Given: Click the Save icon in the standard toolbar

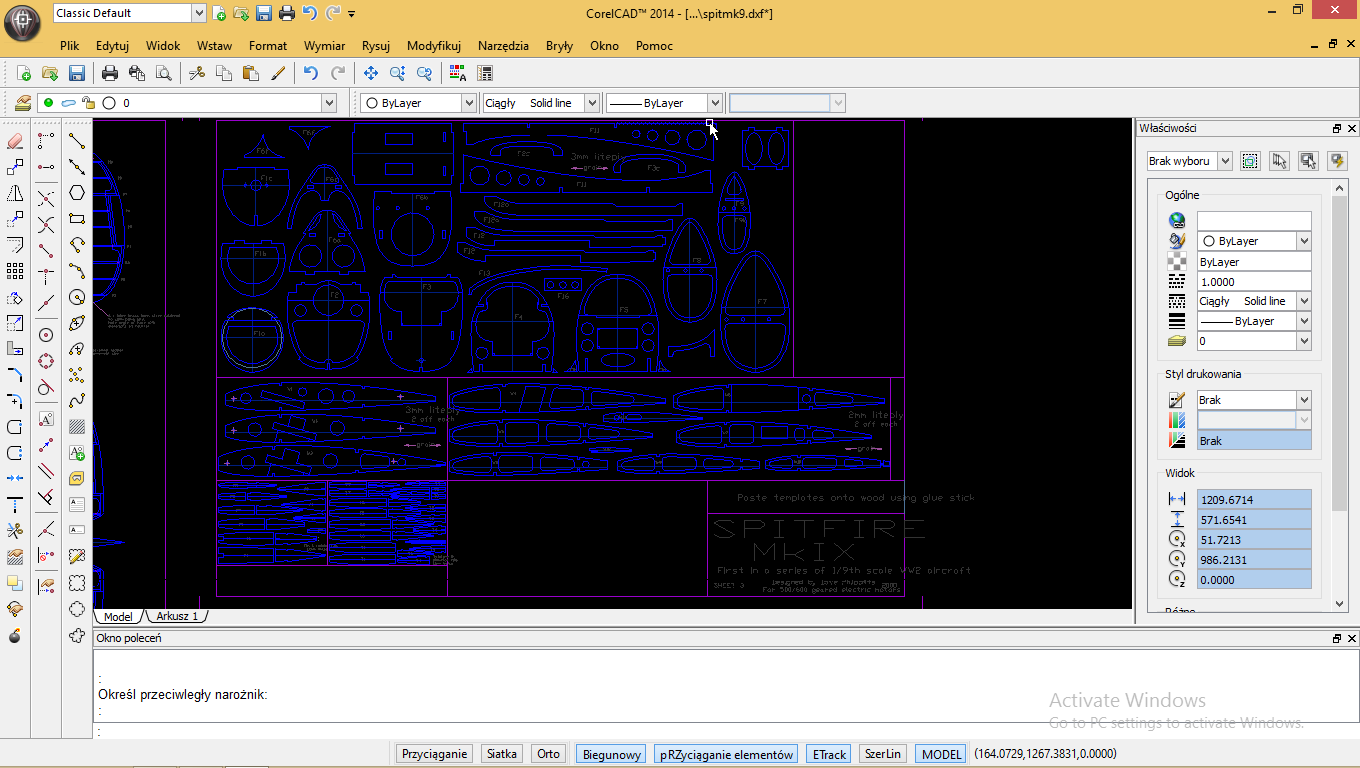Looking at the screenshot, I should [x=76, y=73].
